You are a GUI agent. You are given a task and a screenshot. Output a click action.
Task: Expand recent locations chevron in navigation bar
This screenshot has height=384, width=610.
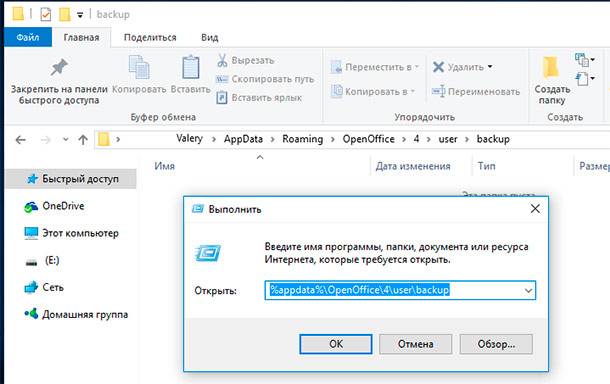pyautogui.click(x=65, y=139)
